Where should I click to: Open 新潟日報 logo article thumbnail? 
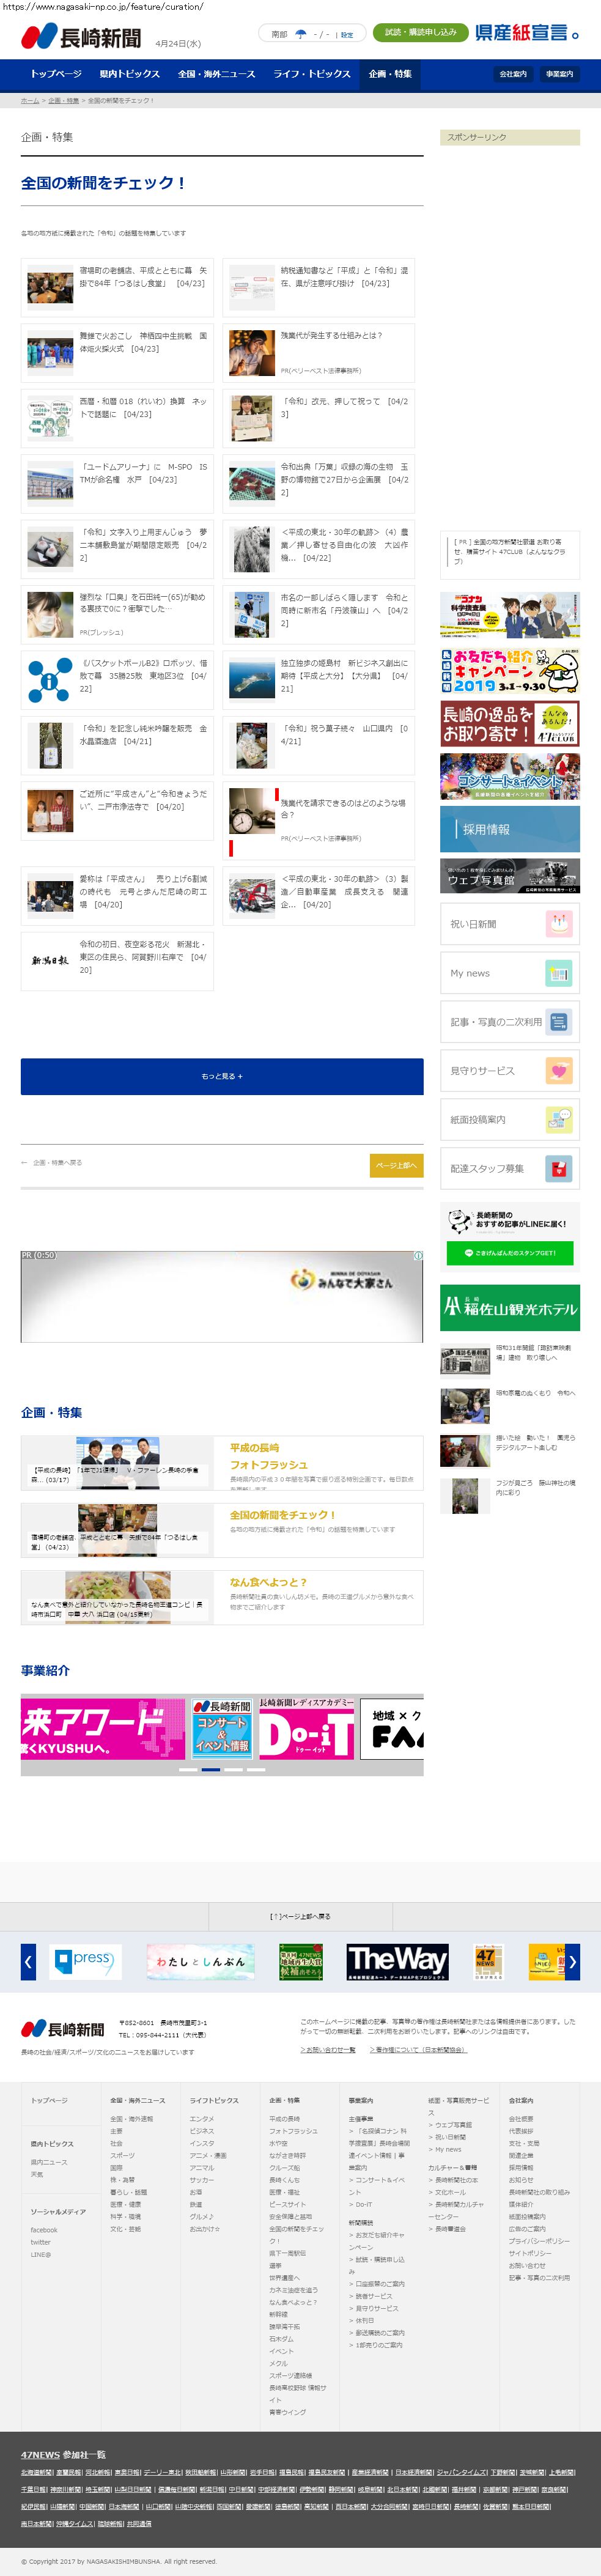(50, 960)
